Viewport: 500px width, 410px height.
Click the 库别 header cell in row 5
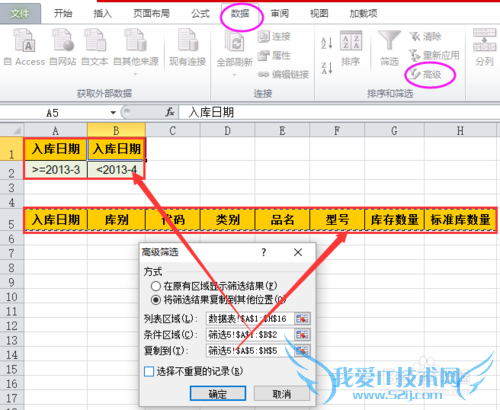click(x=116, y=220)
